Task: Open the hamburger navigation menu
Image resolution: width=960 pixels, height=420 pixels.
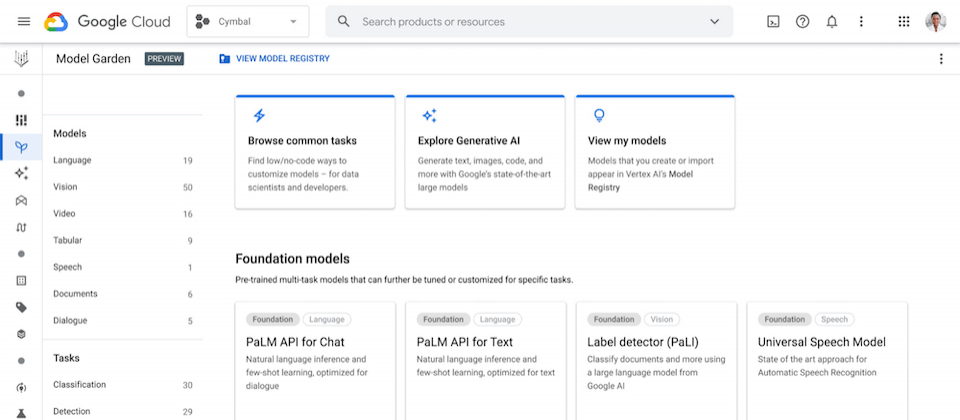Action: (x=24, y=21)
